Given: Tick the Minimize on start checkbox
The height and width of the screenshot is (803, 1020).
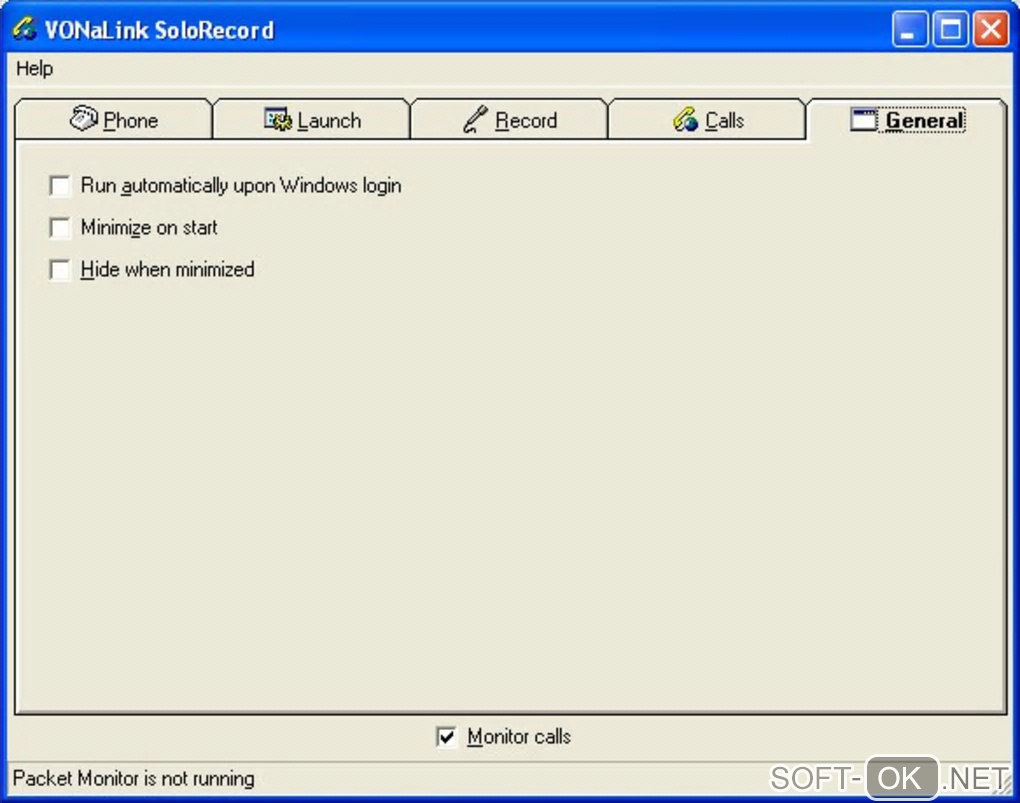Looking at the screenshot, I should coord(60,228).
